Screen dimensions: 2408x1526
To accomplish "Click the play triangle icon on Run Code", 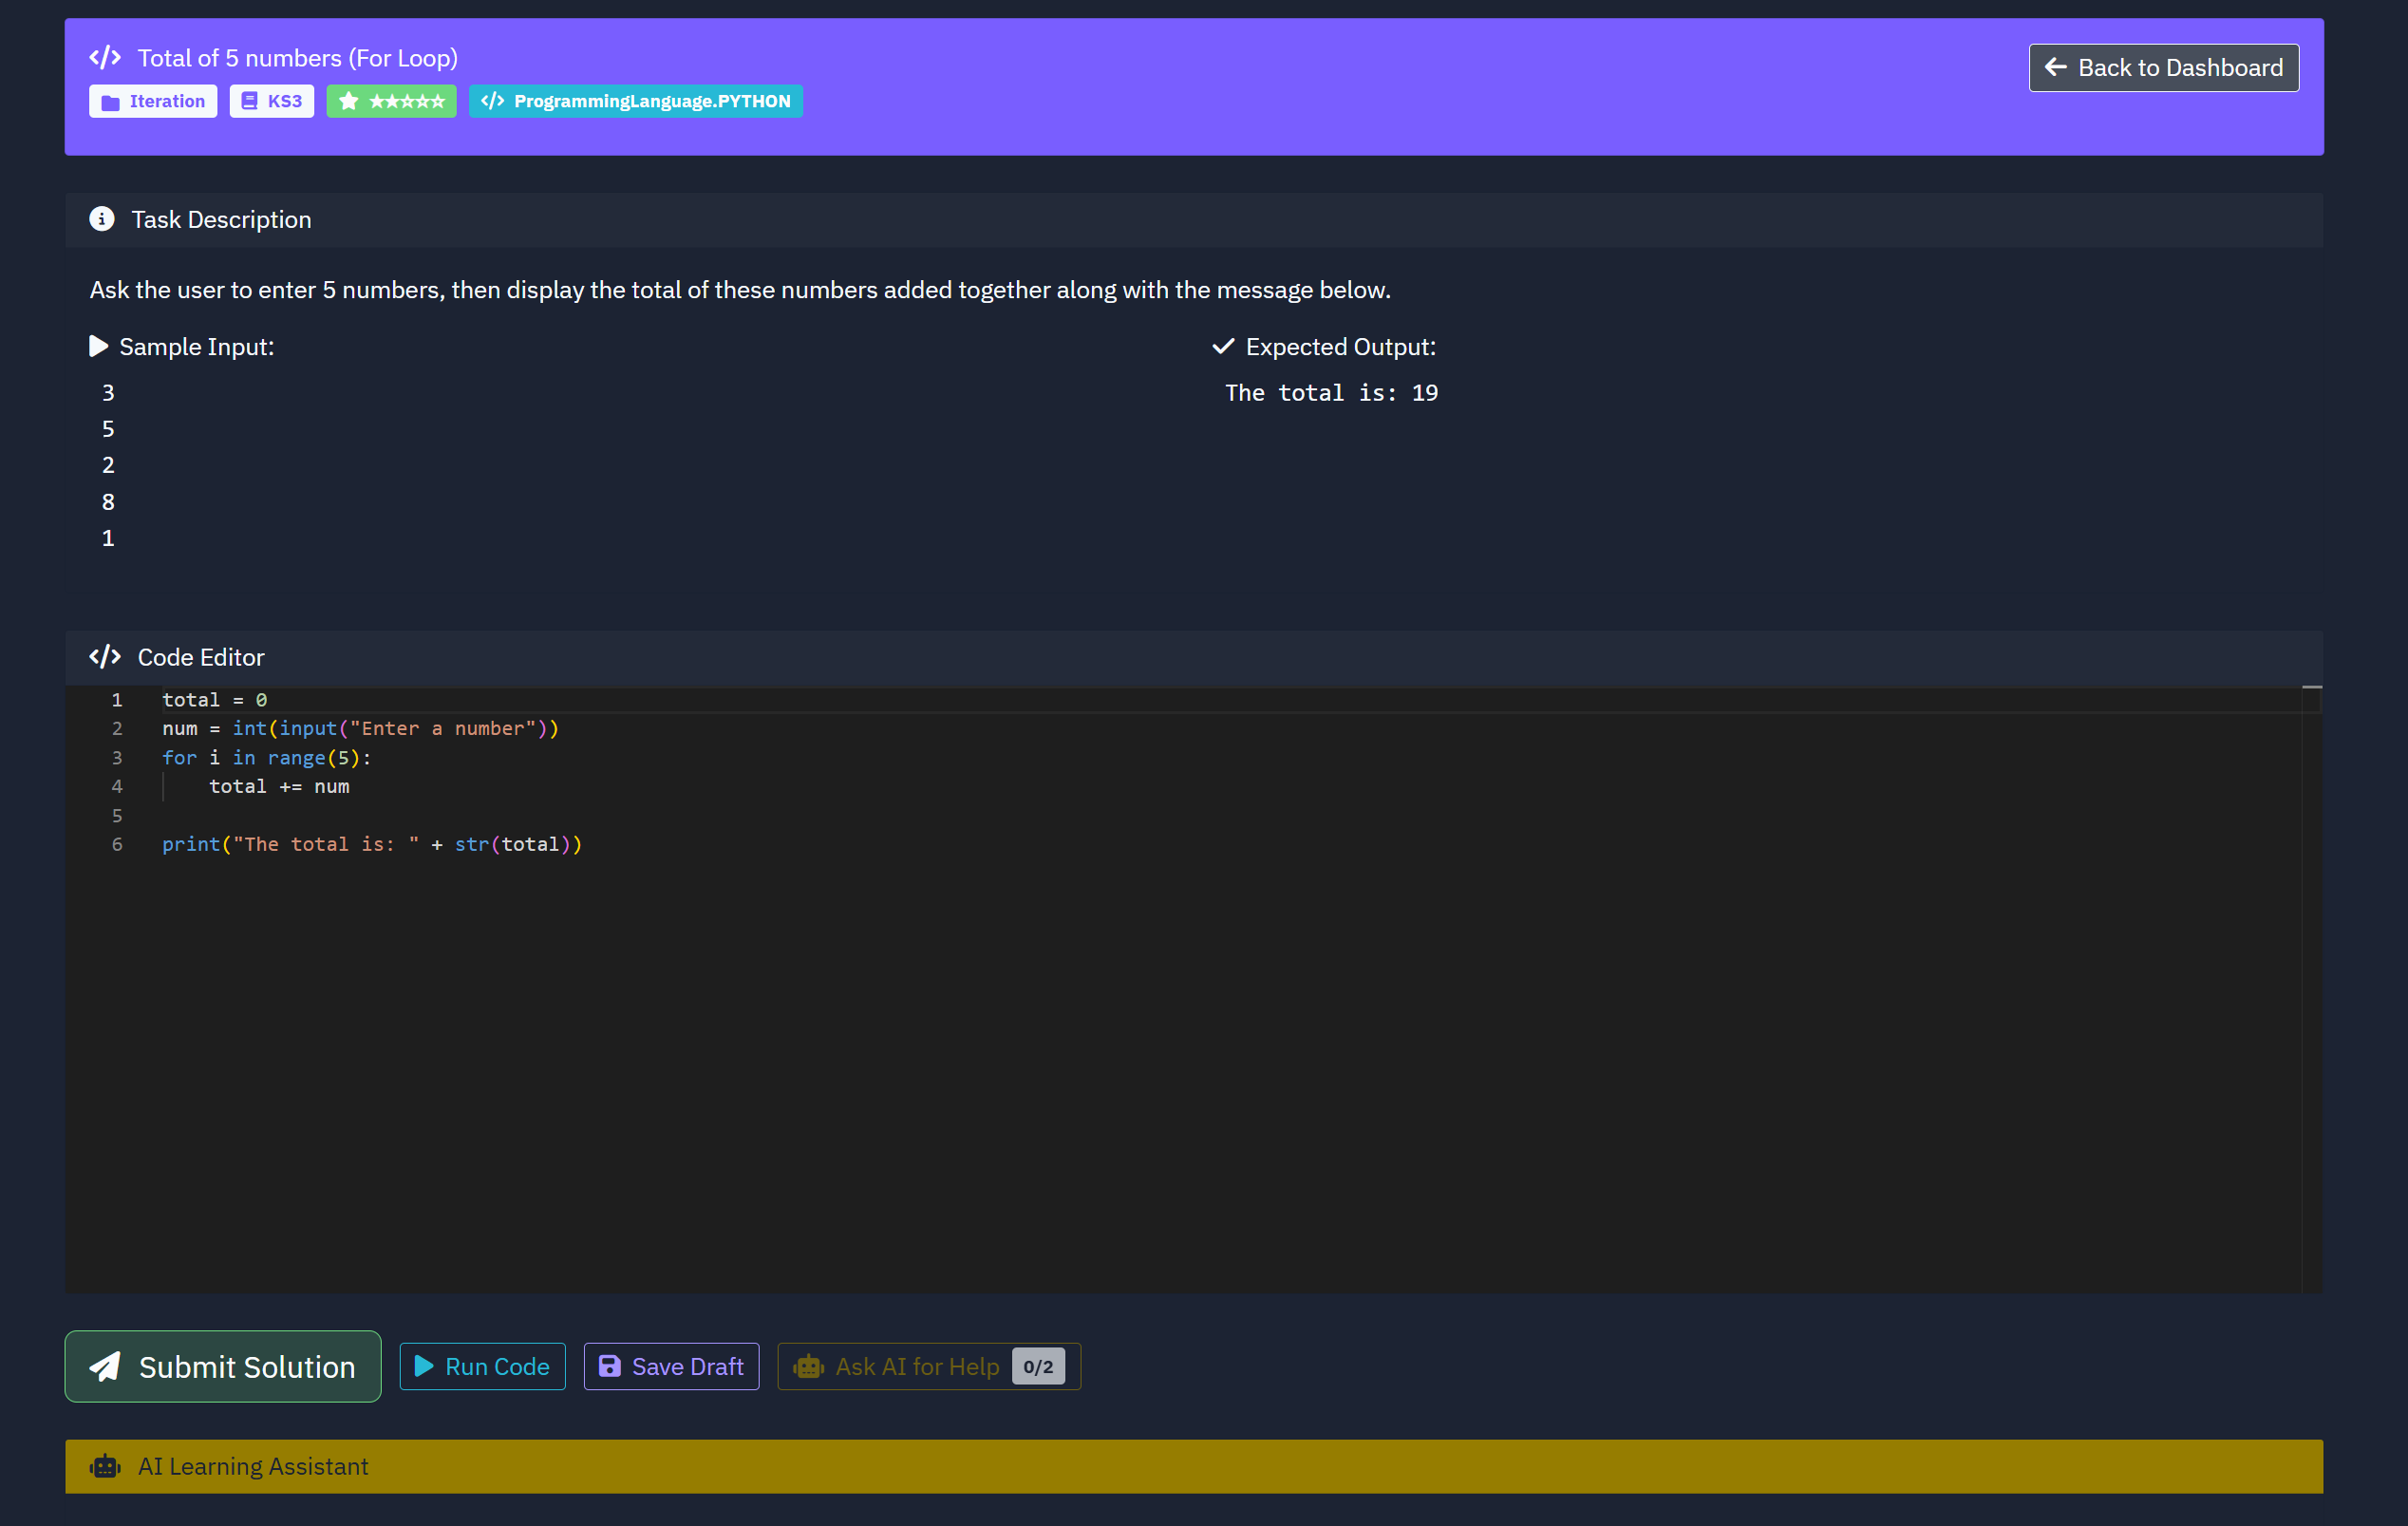I will [424, 1366].
